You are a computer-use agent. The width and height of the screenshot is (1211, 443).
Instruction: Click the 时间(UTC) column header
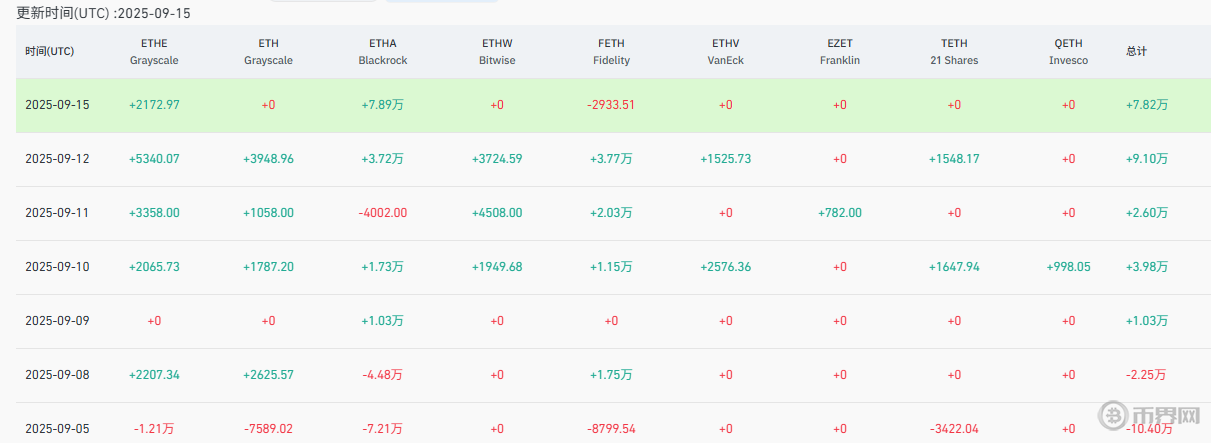50,52
